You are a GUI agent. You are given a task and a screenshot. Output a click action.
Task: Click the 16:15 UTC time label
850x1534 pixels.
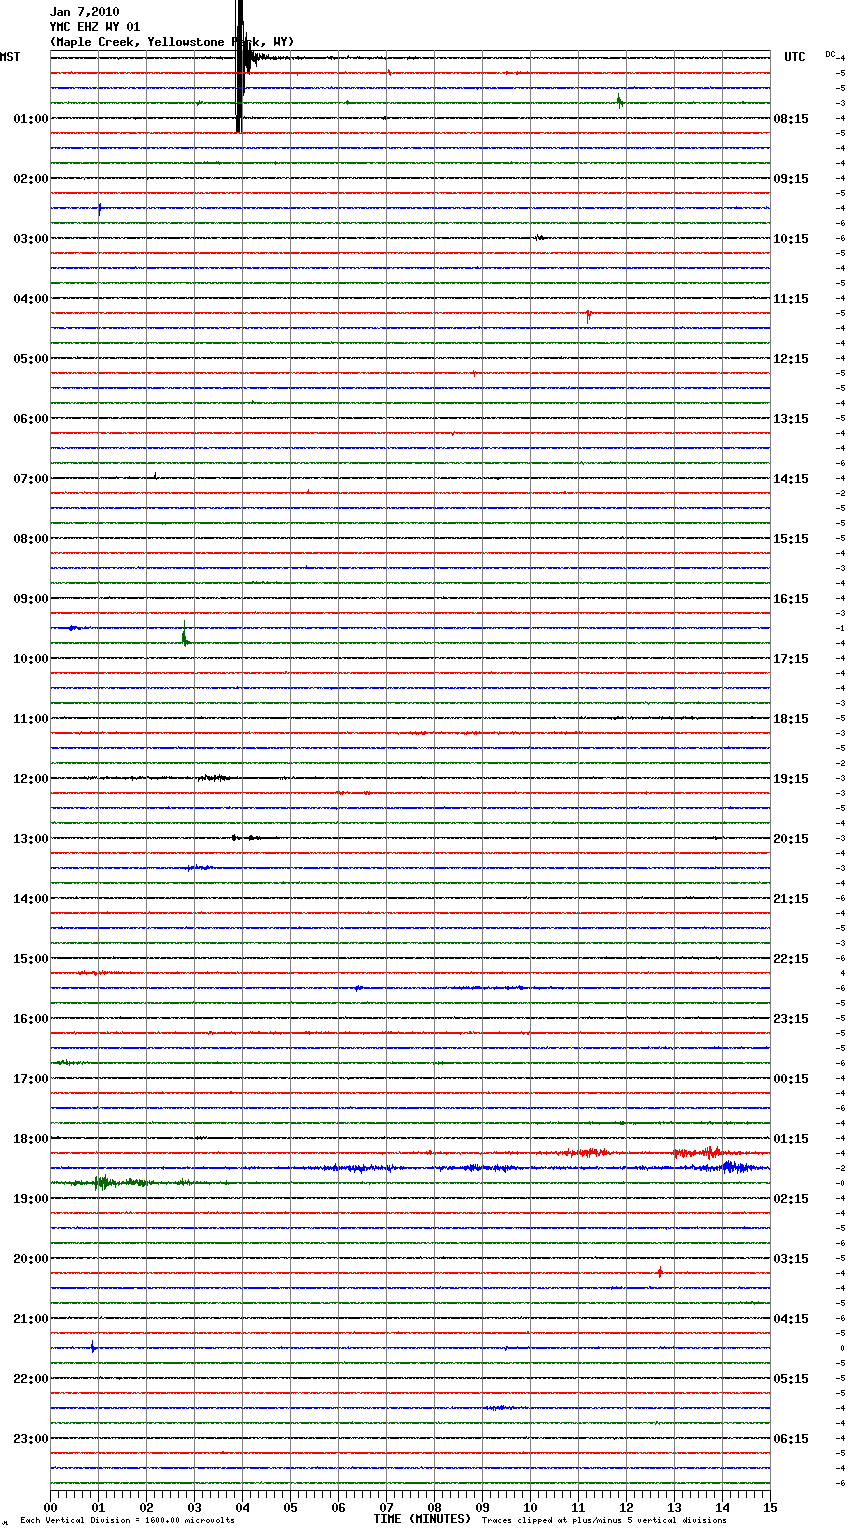click(791, 599)
